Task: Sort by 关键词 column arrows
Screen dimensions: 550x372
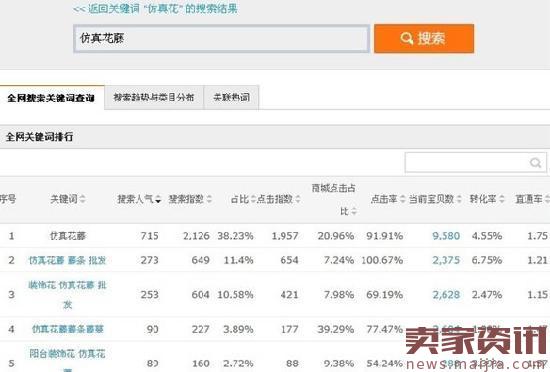Action: [82, 199]
